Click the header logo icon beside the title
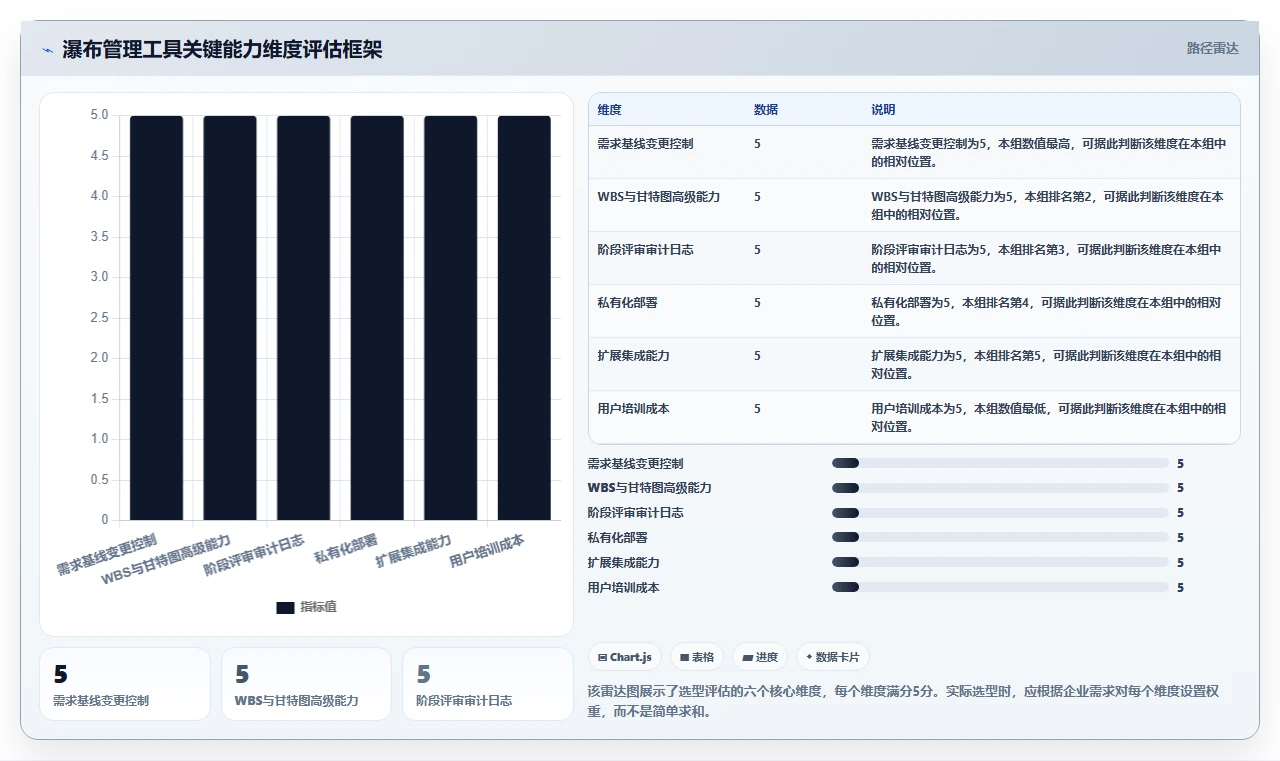1280x761 pixels. pos(47,50)
